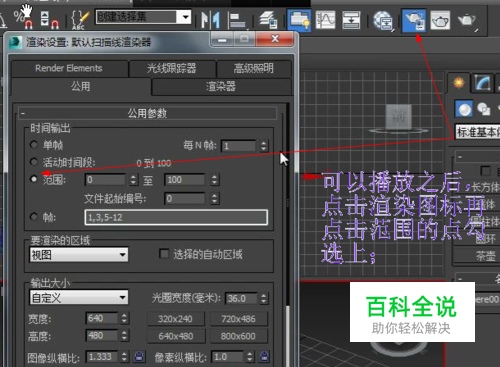Open Render Setup teapot icon
The width and height of the screenshot is (500, 367).
[x=414, y=21]
